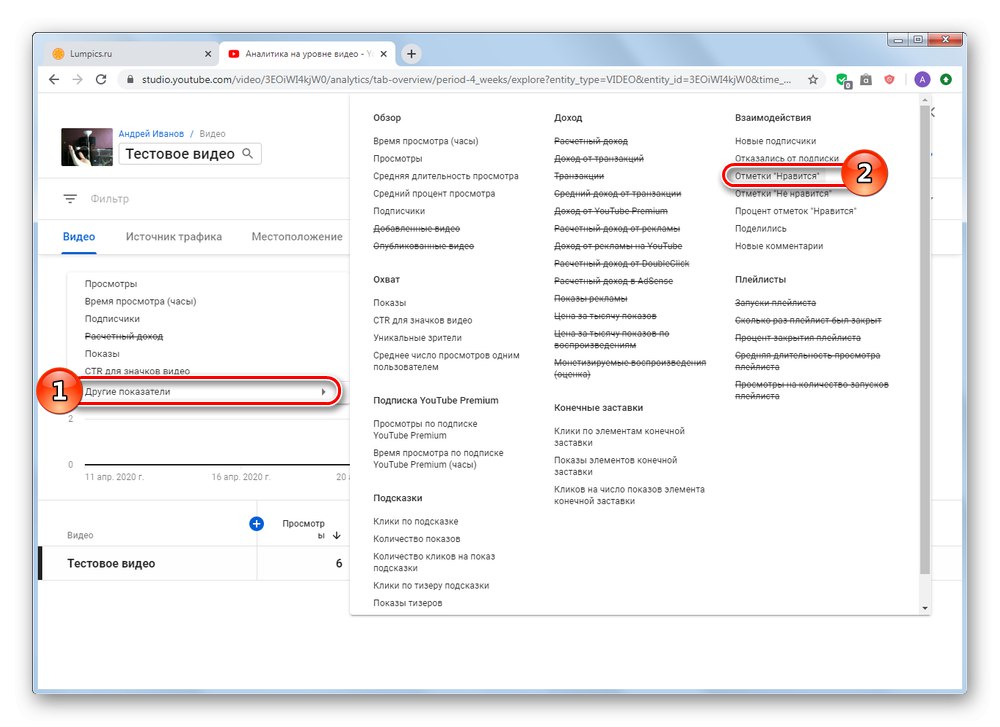Click the Фильтр input field
Viewport: 1000px width, 727px height.
click(x=110, y=199)
